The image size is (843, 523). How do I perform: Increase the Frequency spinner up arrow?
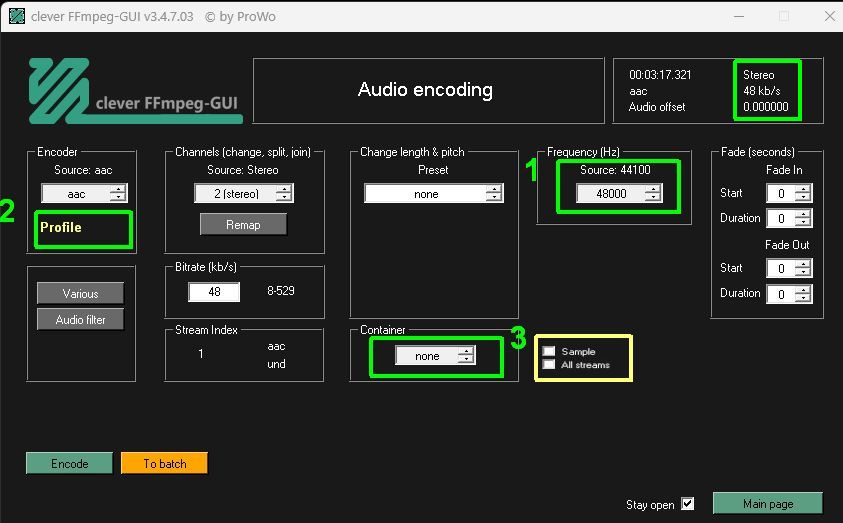[653, 189]
